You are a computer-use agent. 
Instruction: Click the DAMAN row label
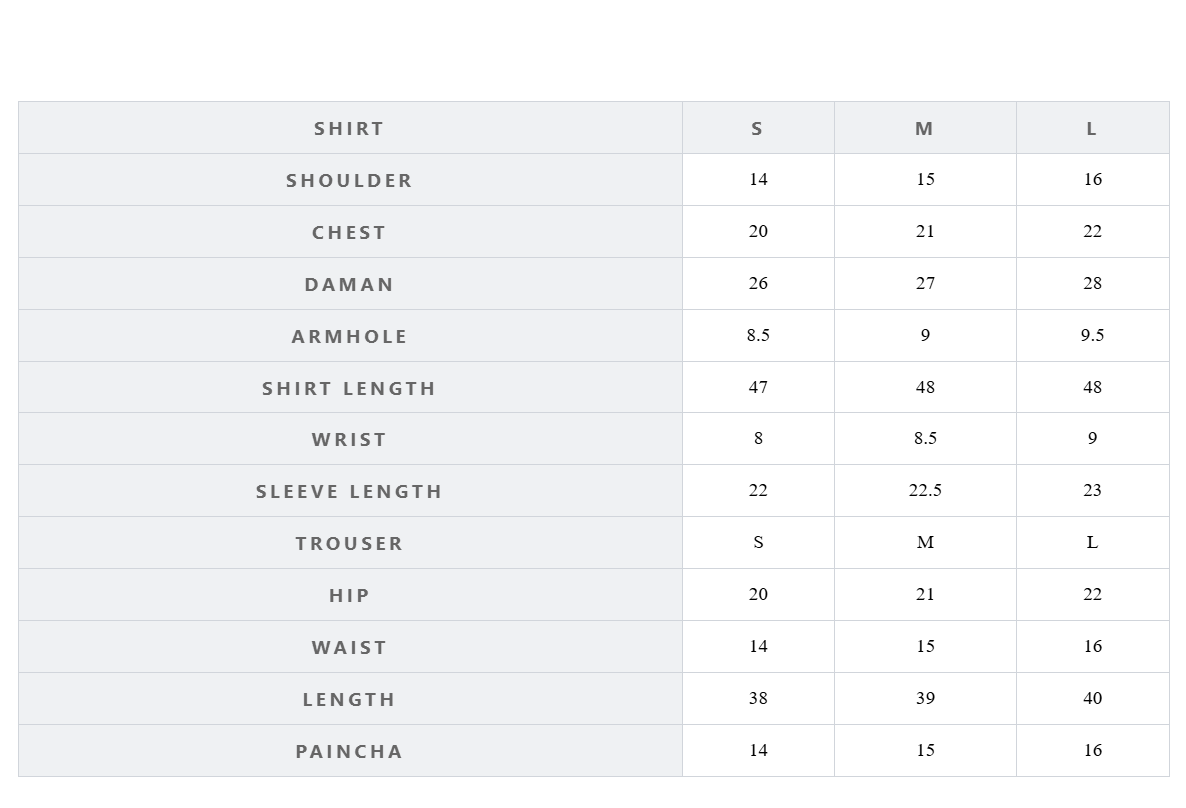click(x=349, y=284)
